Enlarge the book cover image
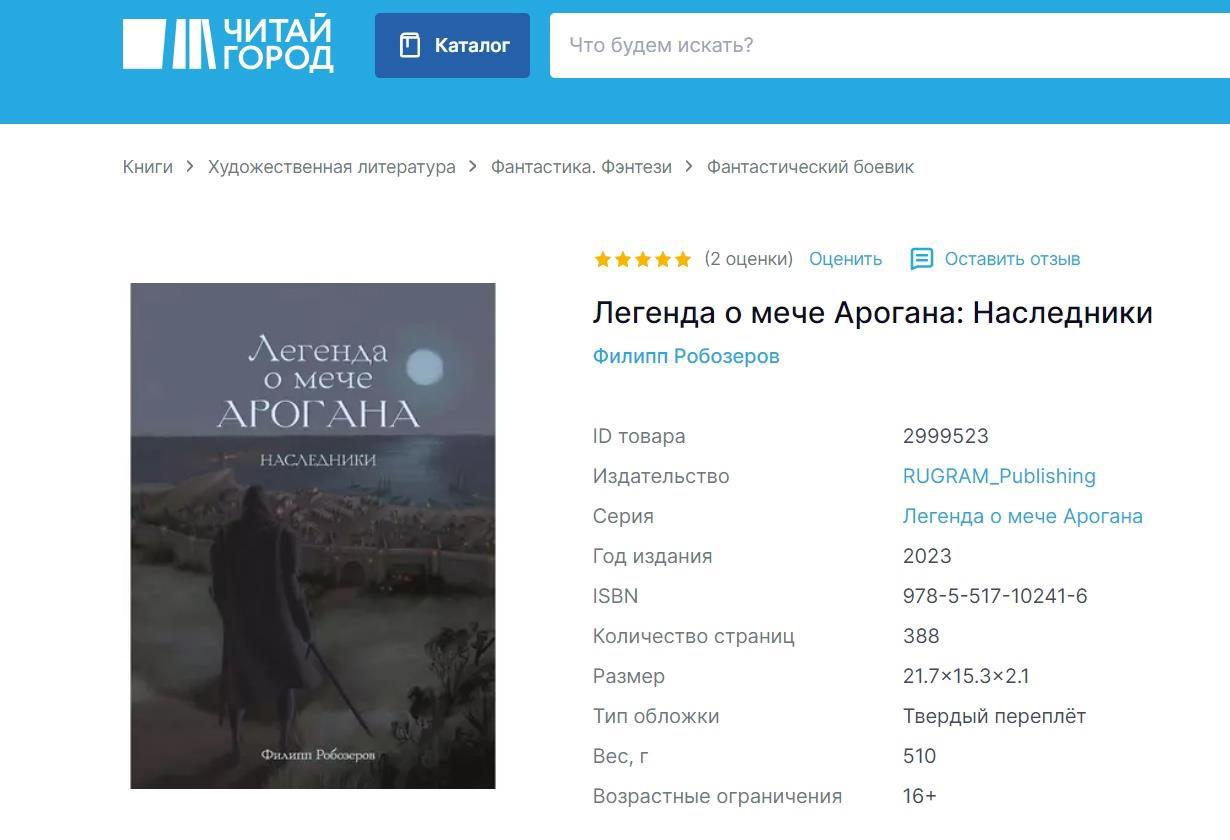This screenshot has height=840, width=1230. (x=313, y=536)
